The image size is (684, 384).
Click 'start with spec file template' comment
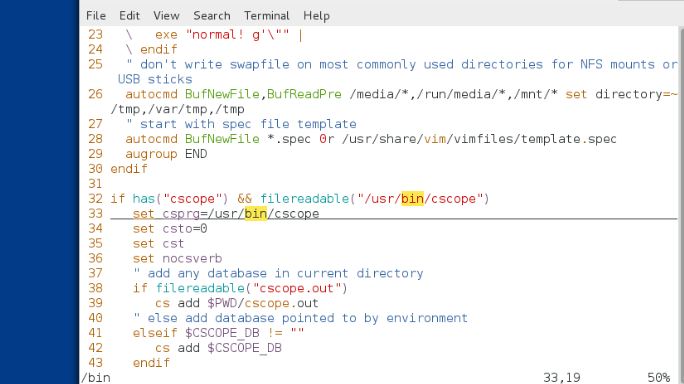[248, 124]
